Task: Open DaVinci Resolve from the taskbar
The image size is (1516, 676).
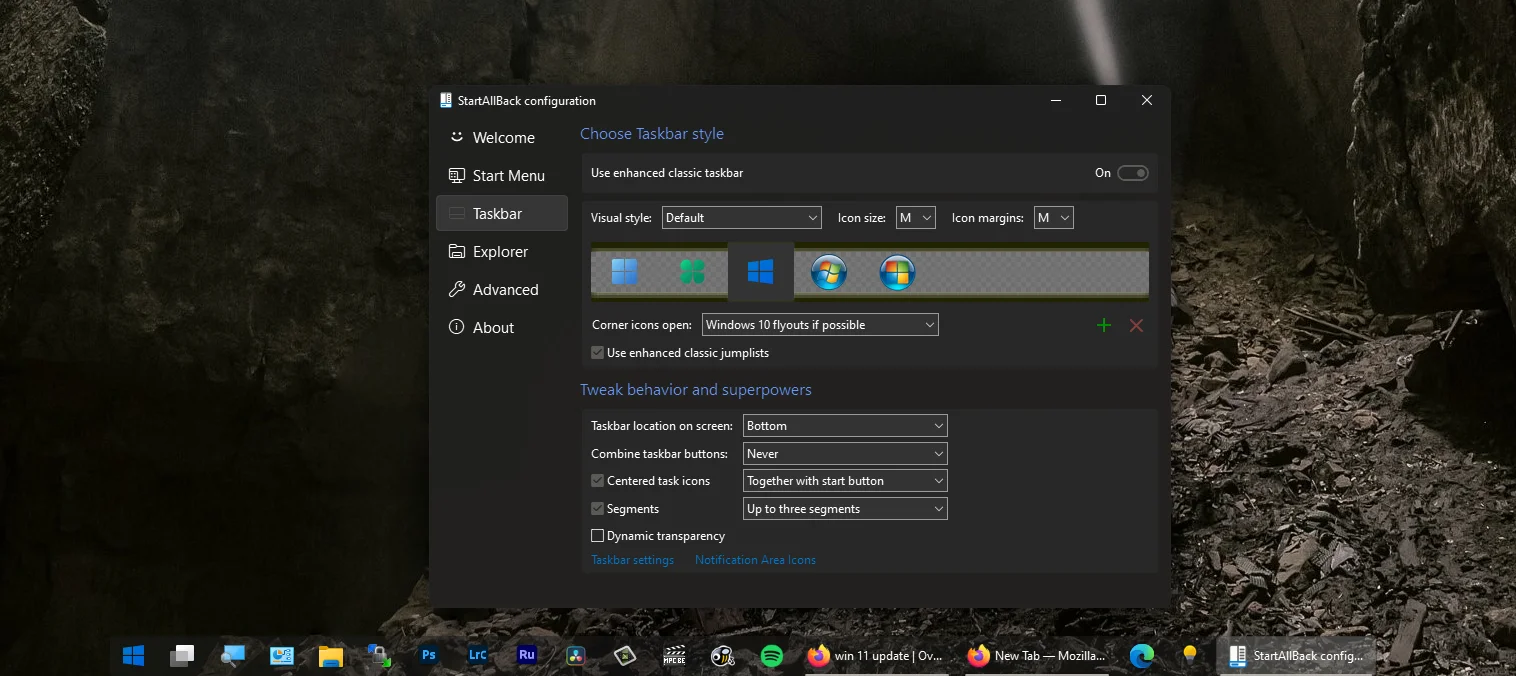Action: [x=576, y=656]
